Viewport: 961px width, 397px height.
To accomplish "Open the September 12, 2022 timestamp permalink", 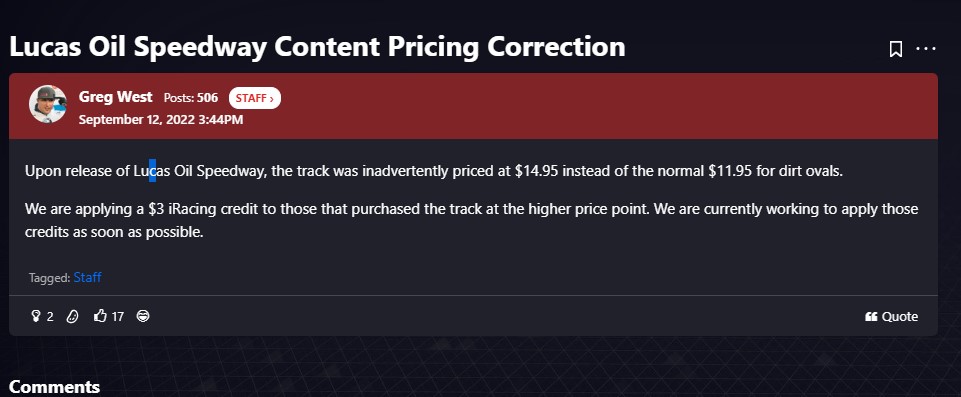I will click(x=161, y=119).
